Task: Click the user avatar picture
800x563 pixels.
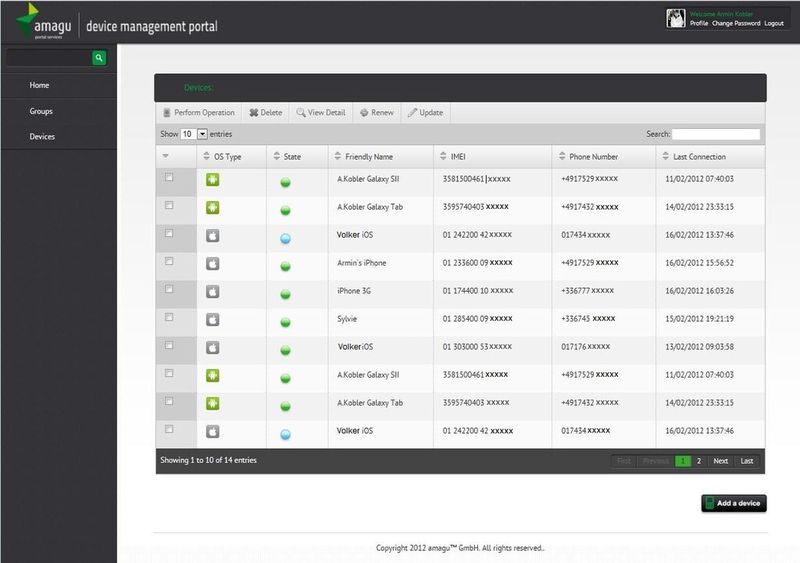Action: 676,19
